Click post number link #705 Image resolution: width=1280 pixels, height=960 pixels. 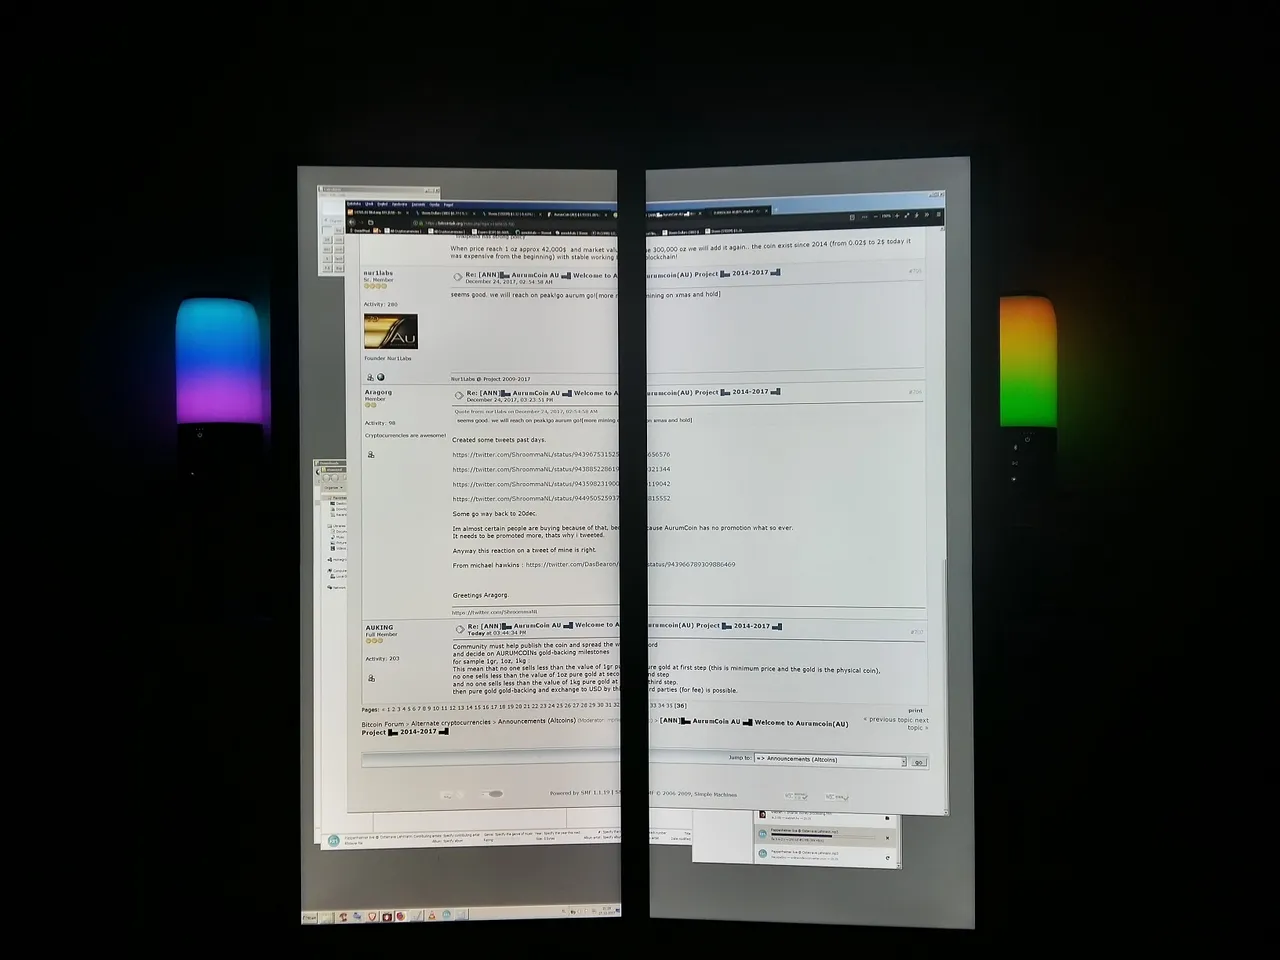click(915, 271)
